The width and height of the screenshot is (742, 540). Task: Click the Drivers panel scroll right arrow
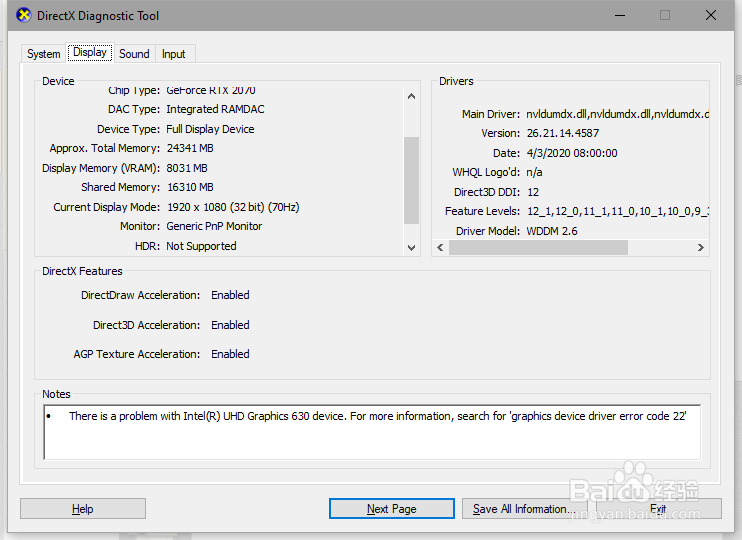point(701,248)
